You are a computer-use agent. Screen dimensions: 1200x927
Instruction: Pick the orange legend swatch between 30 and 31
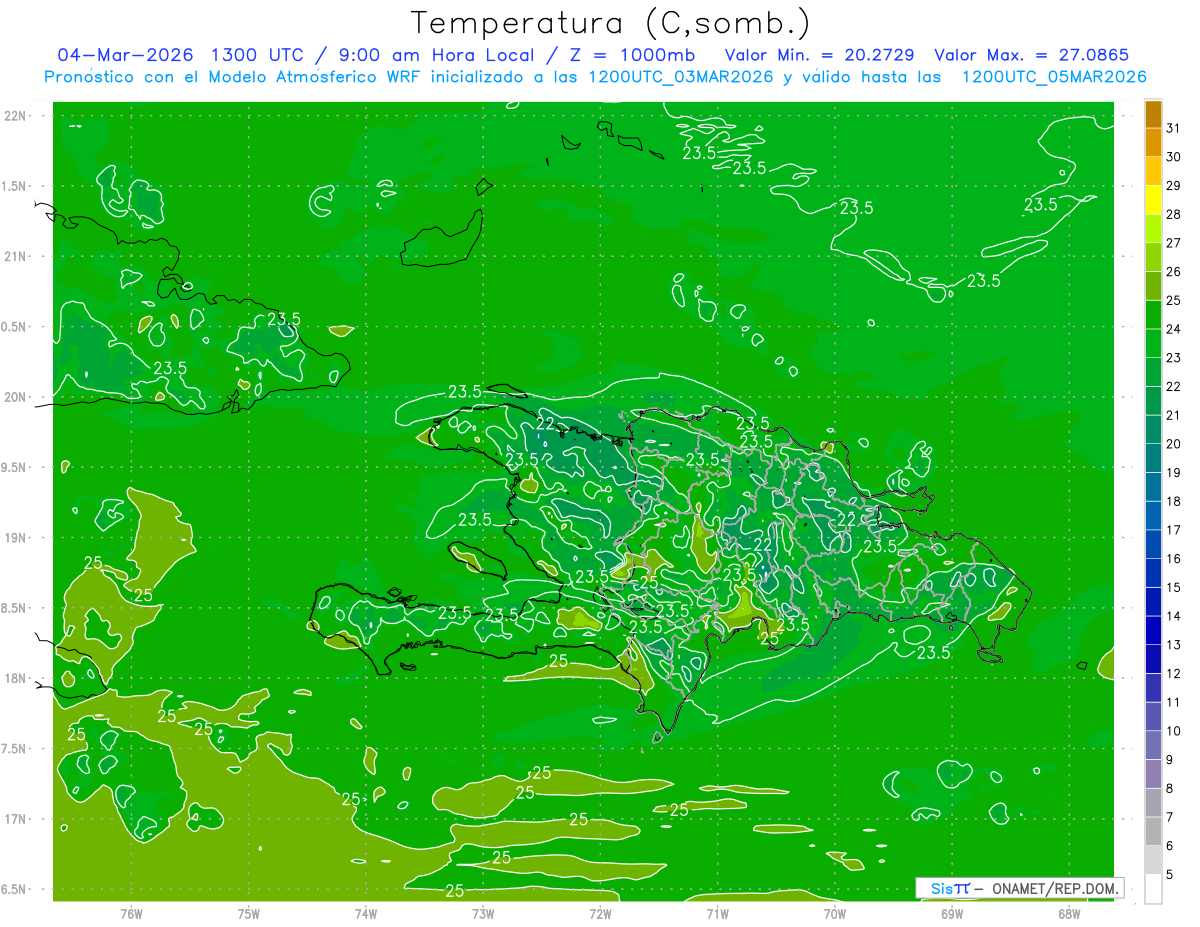click(1153, 142)
